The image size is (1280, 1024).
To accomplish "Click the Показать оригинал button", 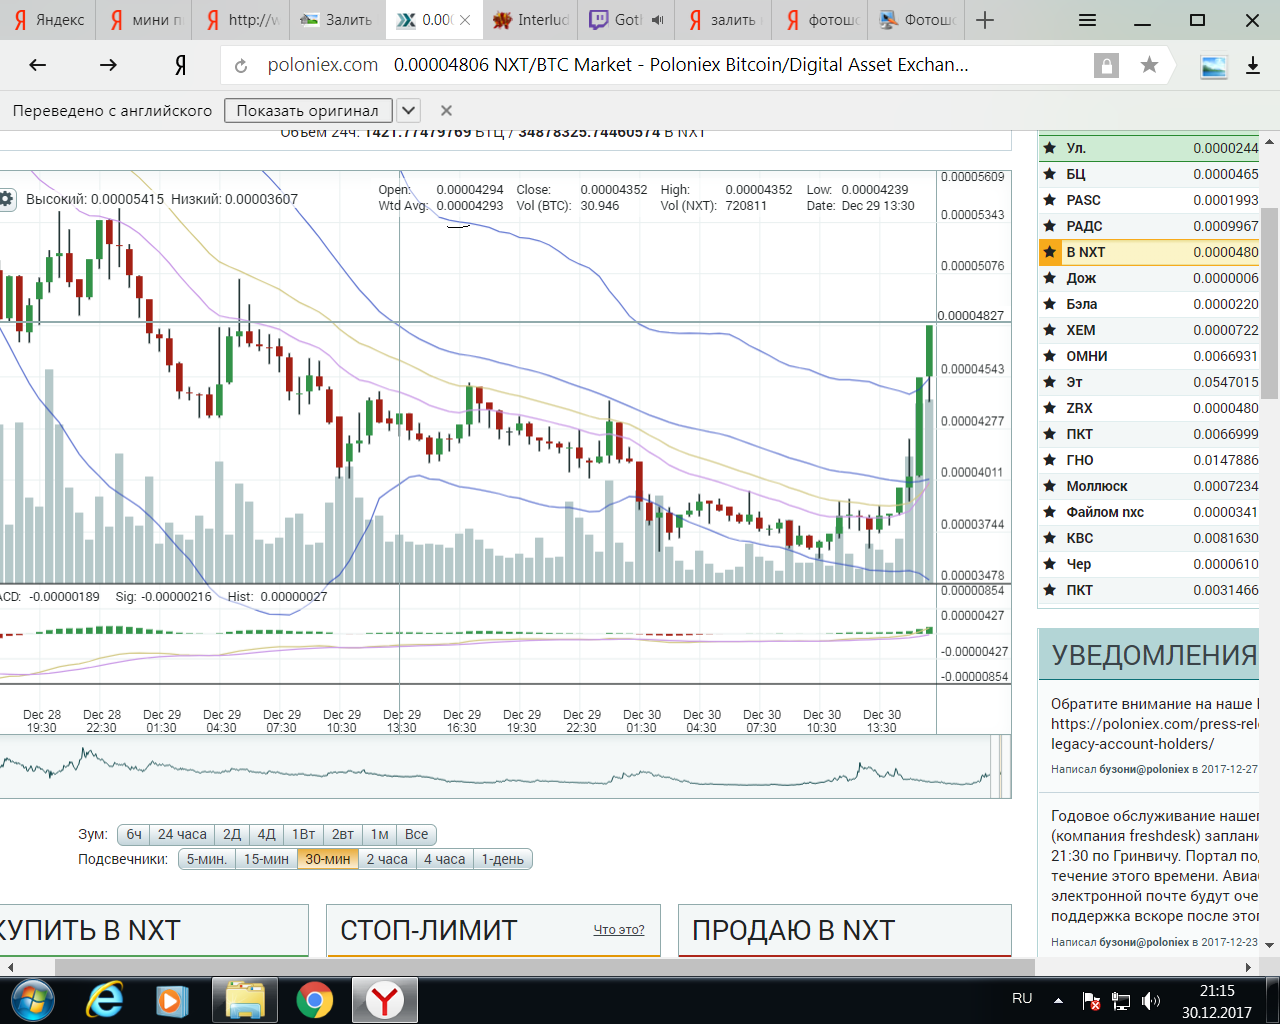I will [308, 110].
